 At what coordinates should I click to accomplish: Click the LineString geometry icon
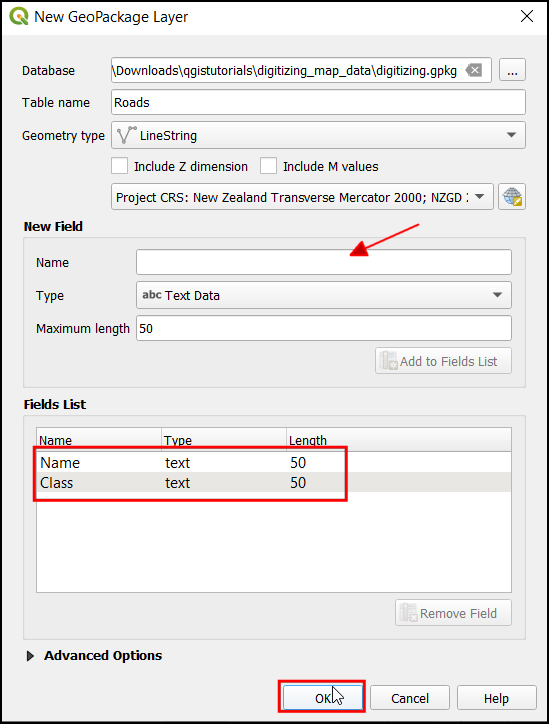(127, 135)
